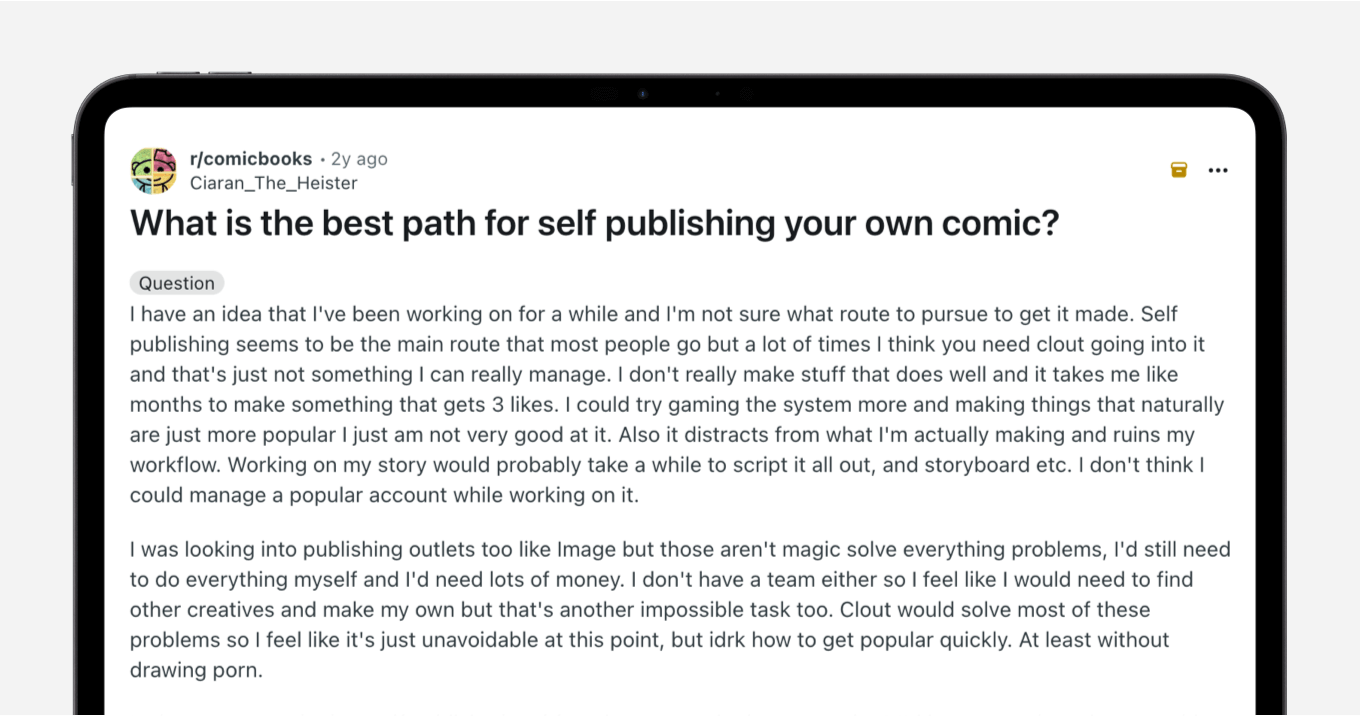Screen dimensions: 1360x716
Task: Open the r/comicbooks community page
Action: (x=251, y=158)
